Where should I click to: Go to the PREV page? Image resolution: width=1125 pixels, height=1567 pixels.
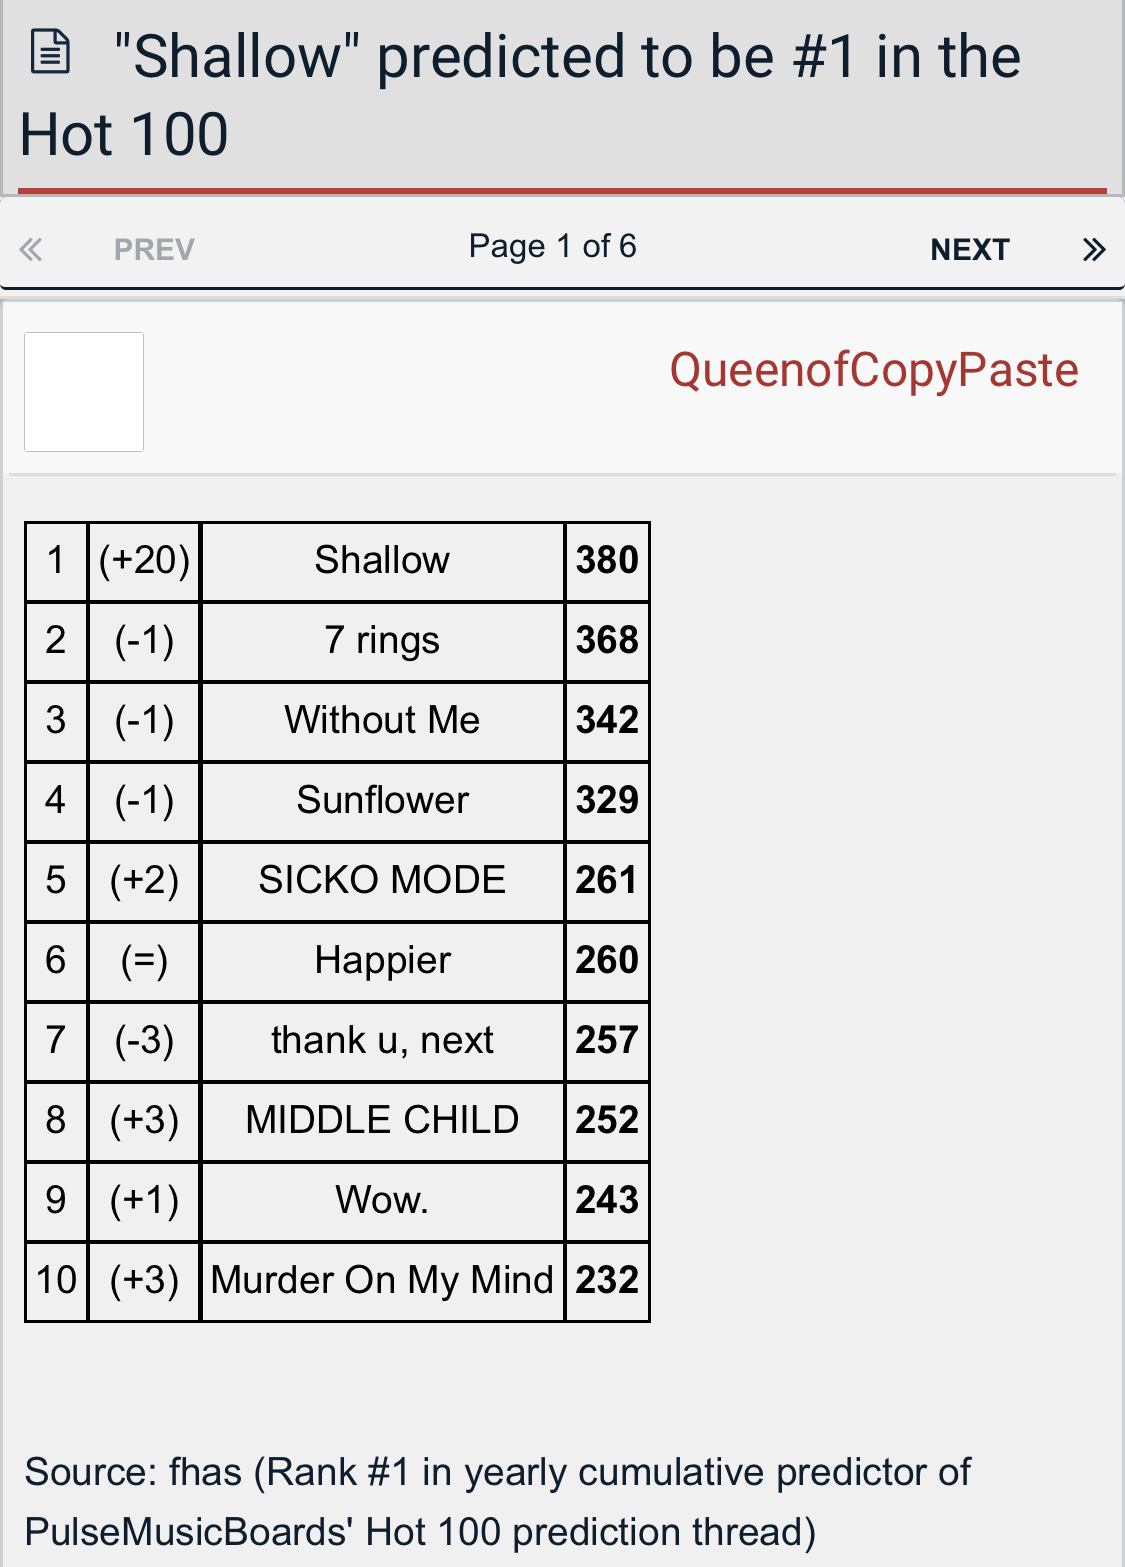coord(154,249)
